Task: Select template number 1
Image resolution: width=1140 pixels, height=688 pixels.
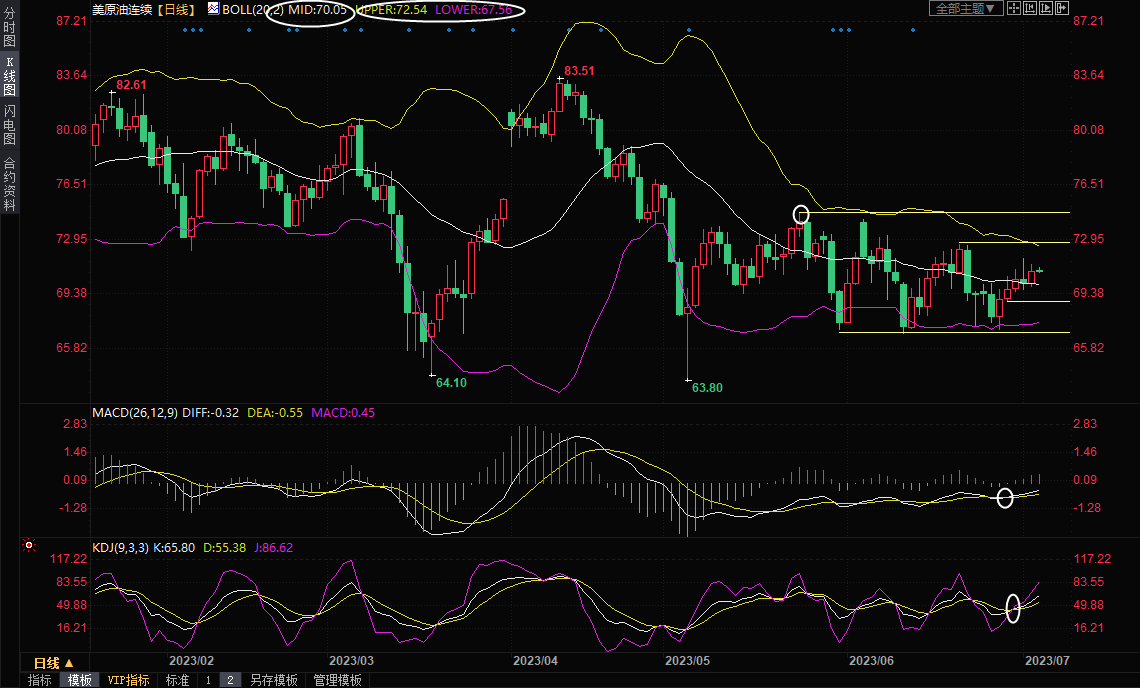Action: pos(208,680)
